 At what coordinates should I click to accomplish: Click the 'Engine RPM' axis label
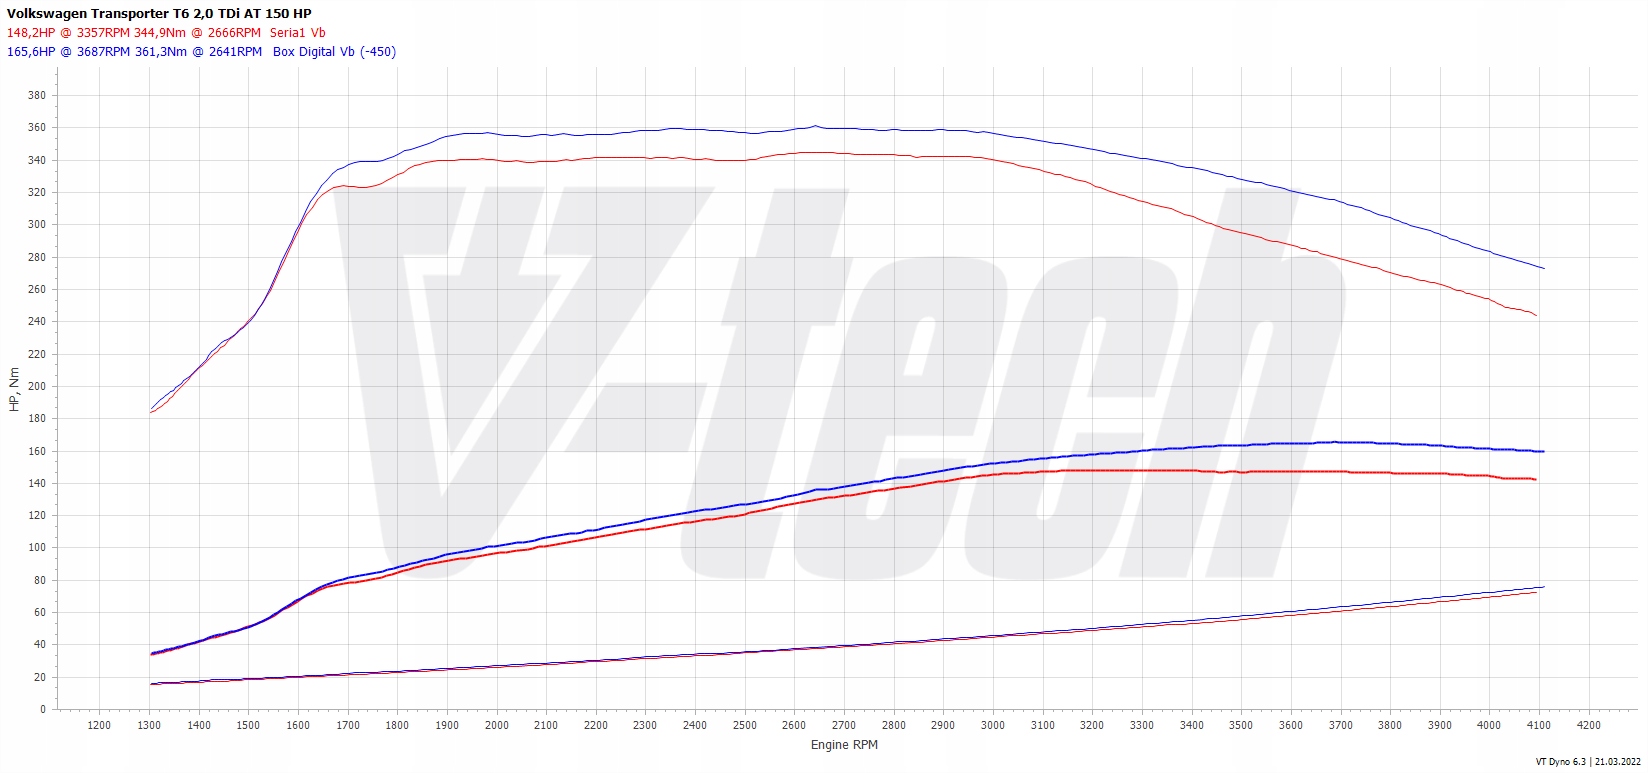[844, 745]
